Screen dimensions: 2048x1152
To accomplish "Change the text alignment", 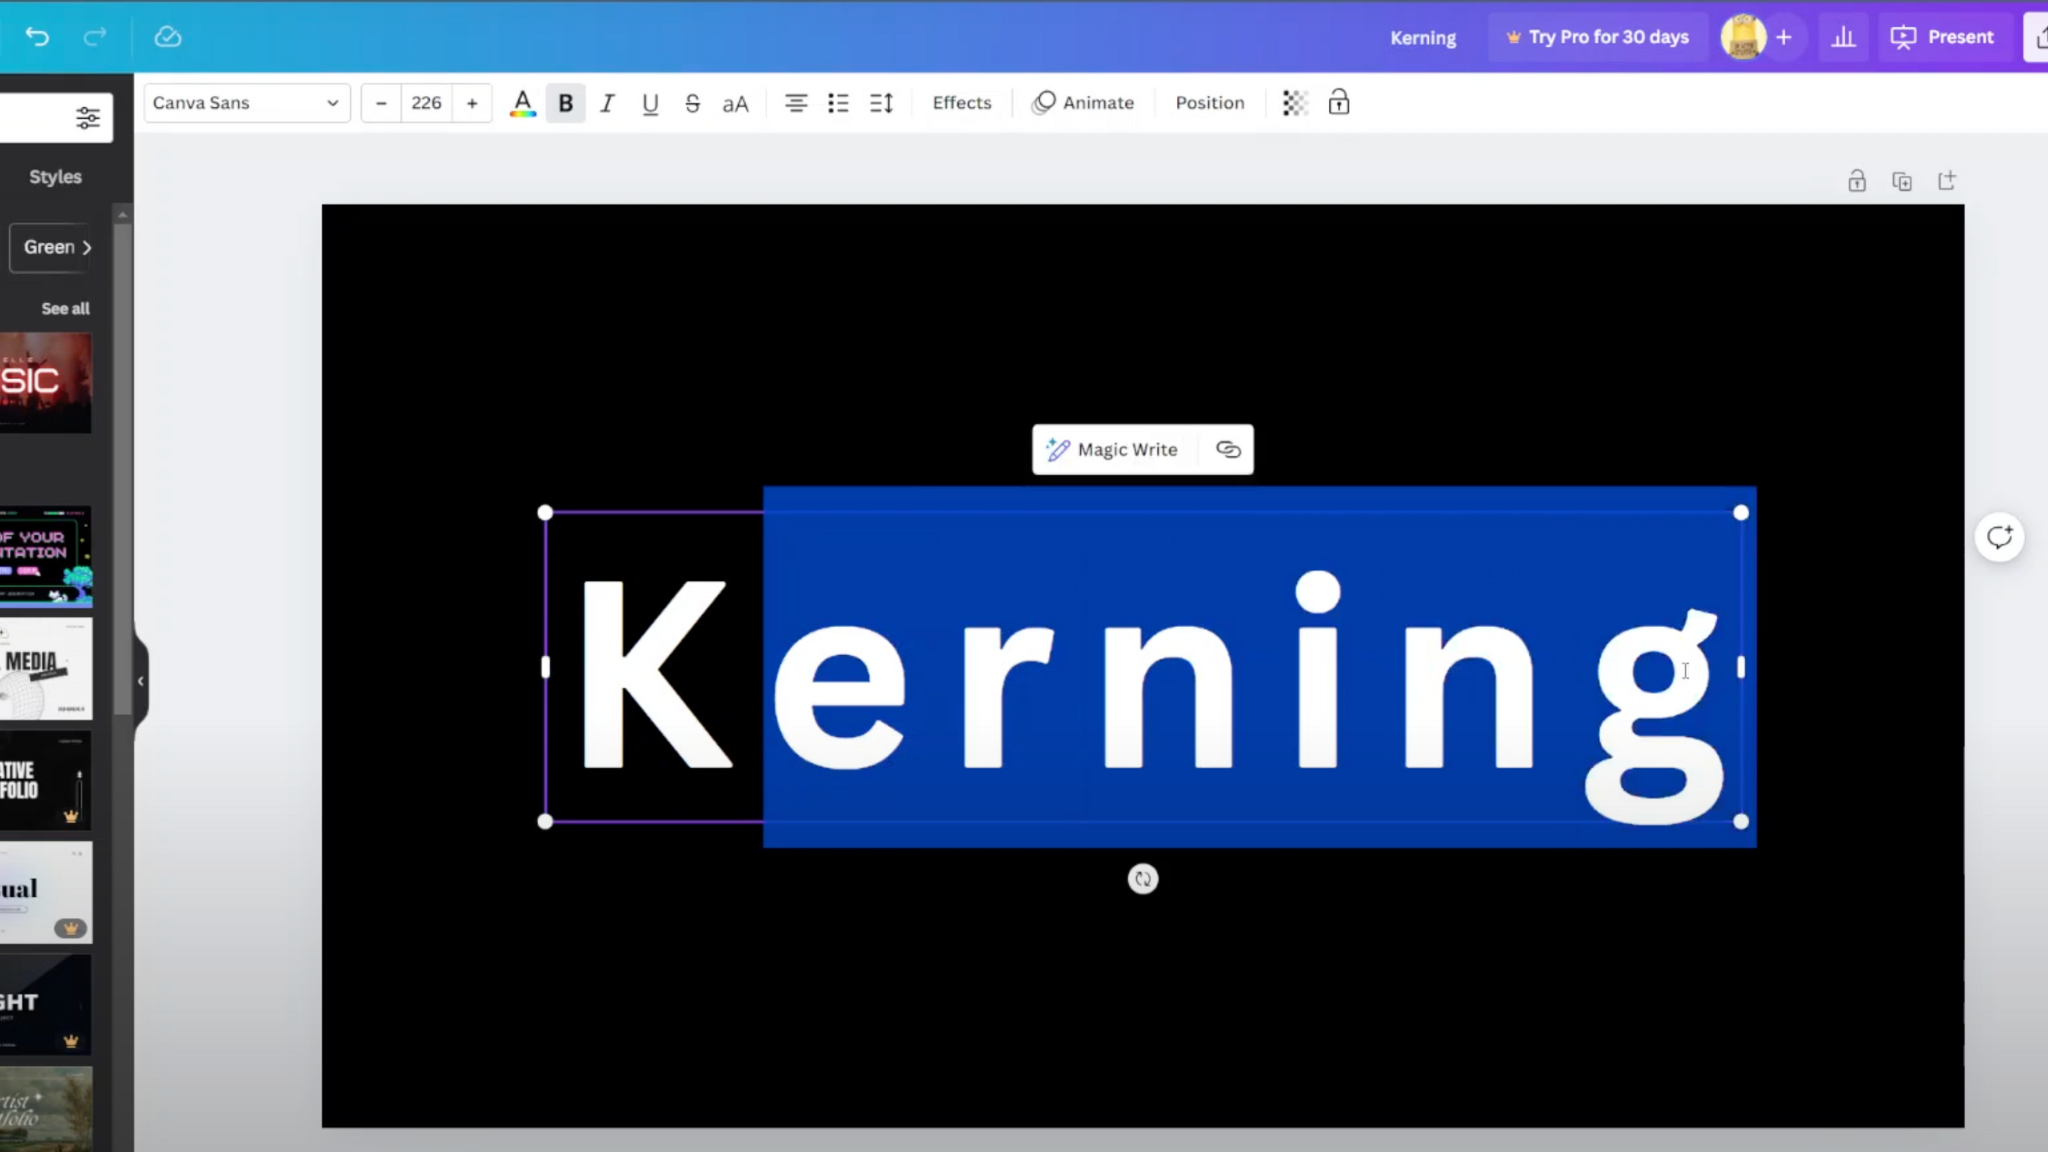I will coord(796,103).
